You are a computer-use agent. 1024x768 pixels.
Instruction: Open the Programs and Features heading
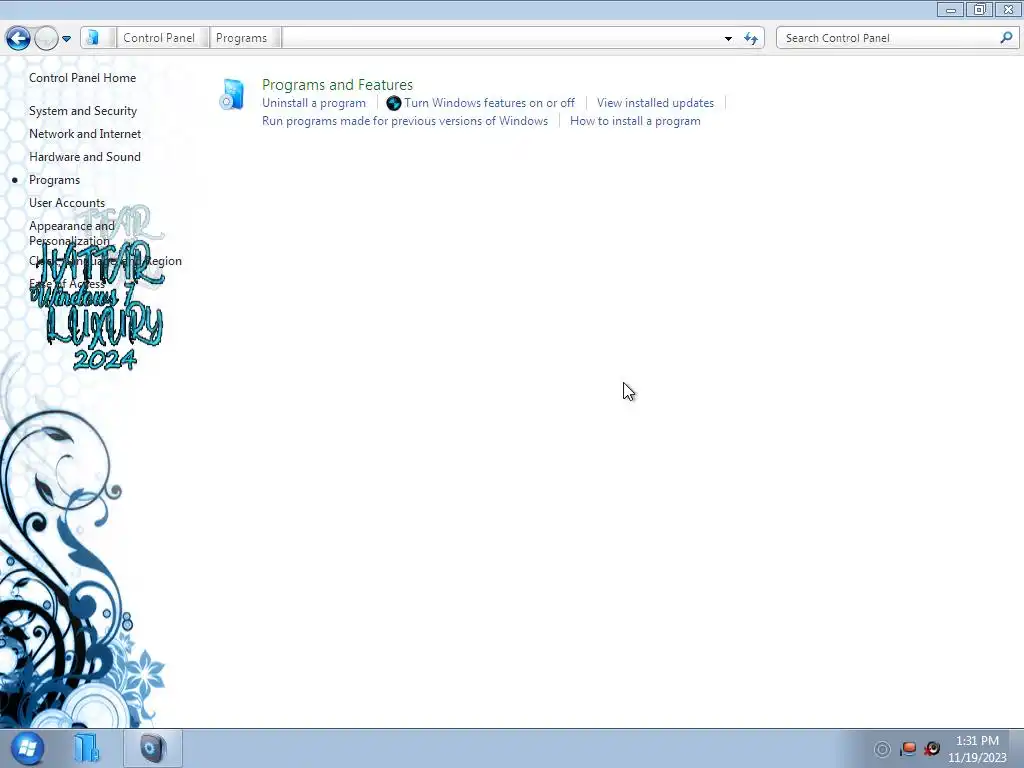[x=337, y=85]
